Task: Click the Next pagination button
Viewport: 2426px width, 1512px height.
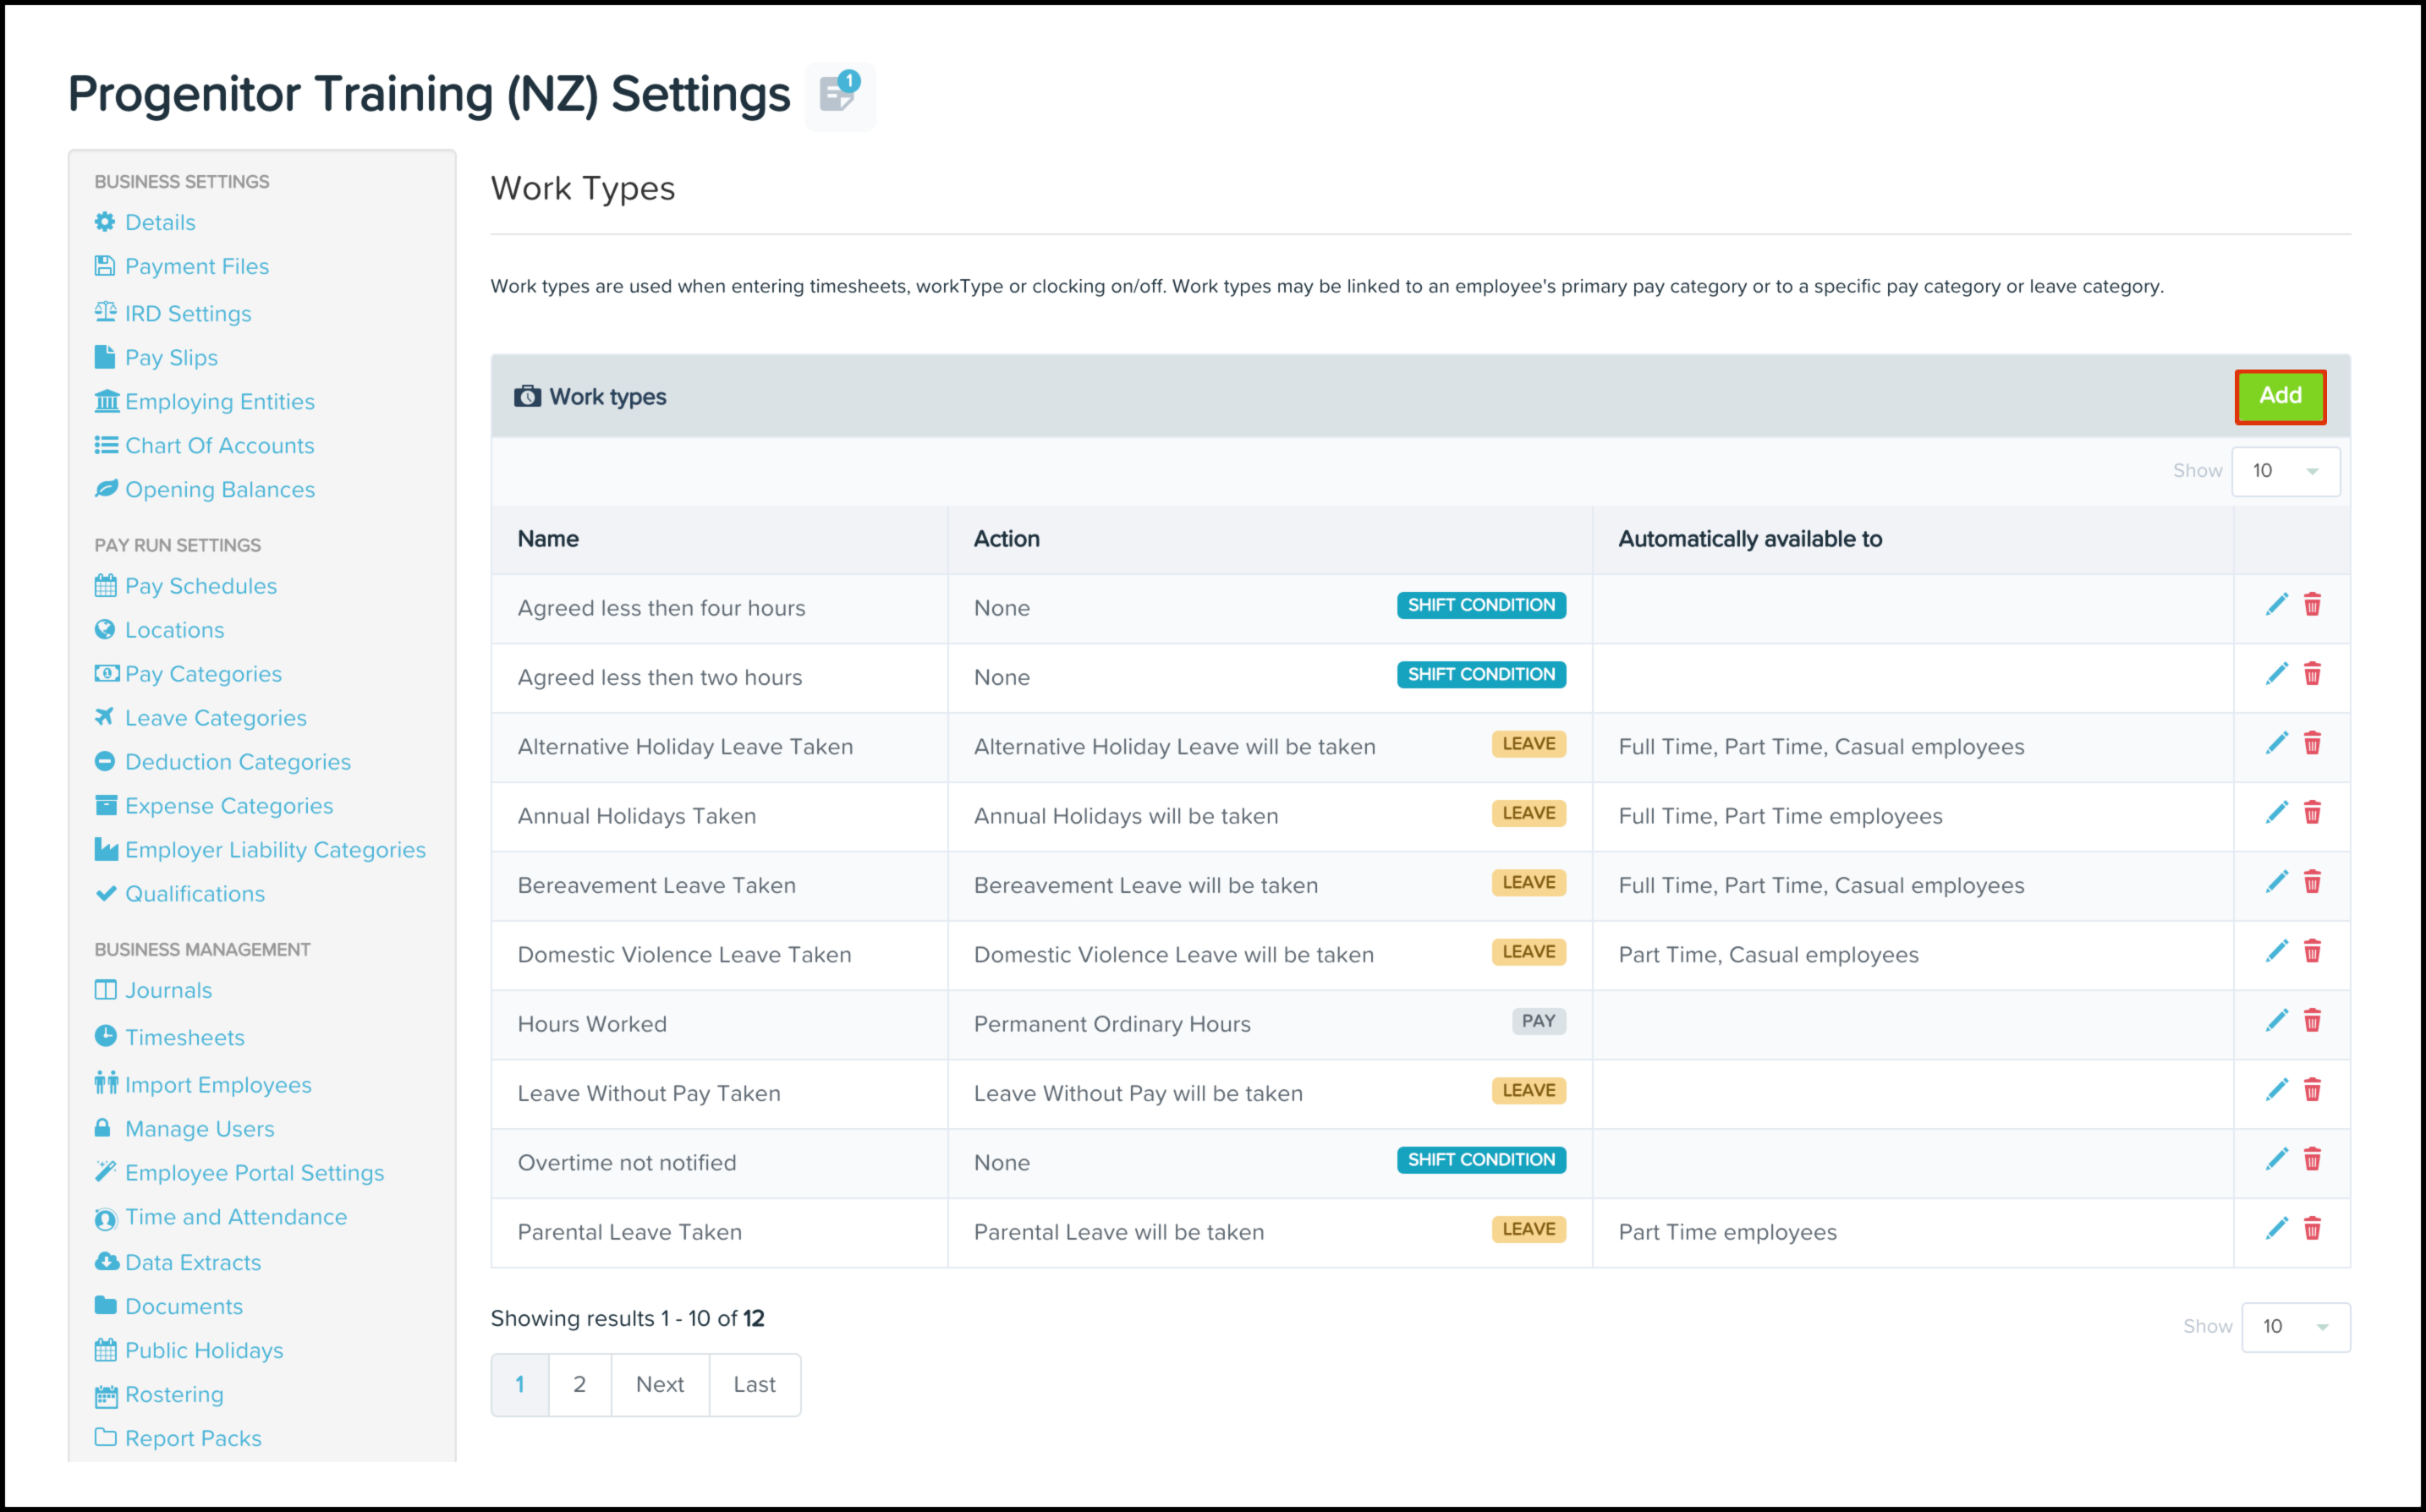Action: coord(659,1384)
